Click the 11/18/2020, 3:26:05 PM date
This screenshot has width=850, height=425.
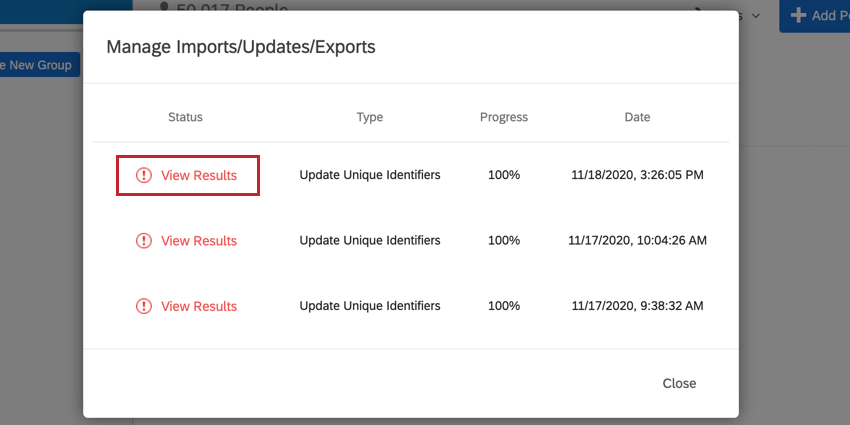click(637, 175)
